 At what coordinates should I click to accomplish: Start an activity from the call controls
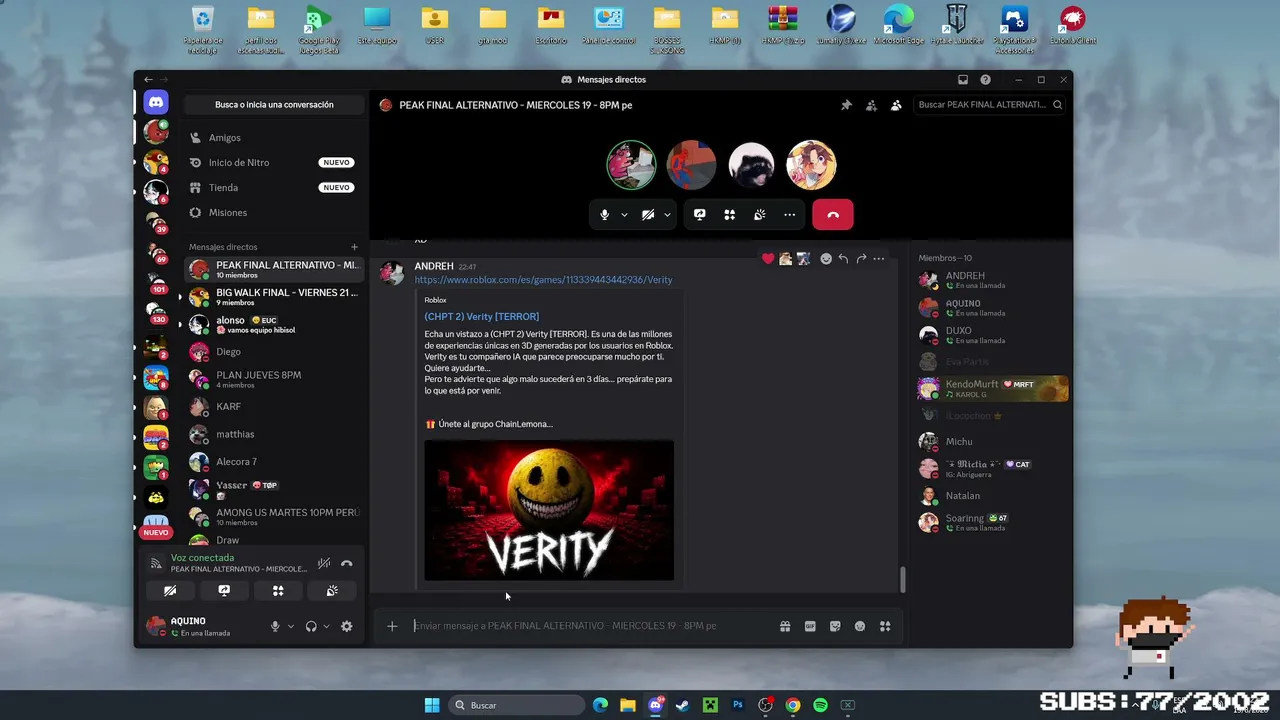coord(730,214)
